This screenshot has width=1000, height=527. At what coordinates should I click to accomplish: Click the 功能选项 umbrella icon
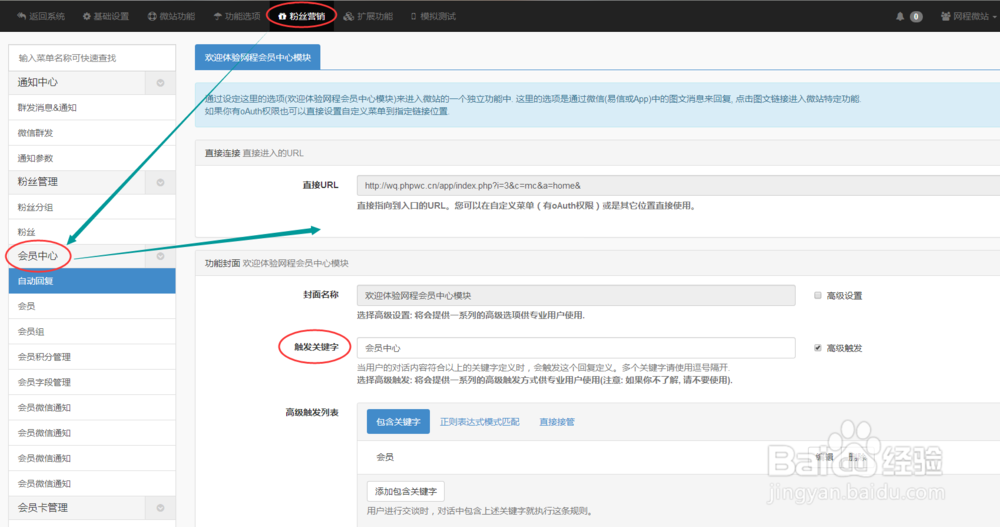[217, 16]
